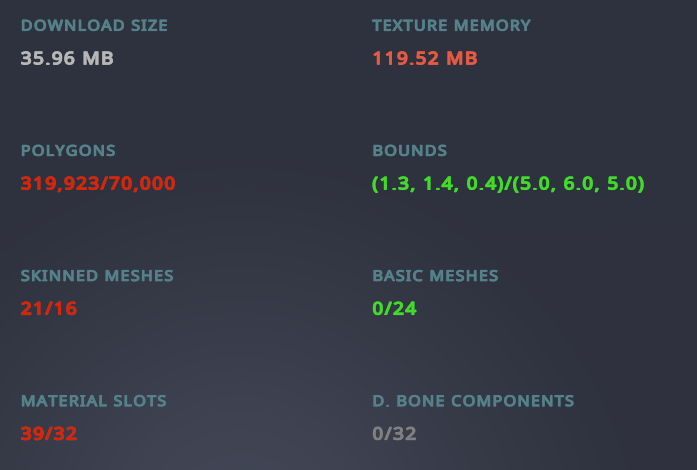Select the 119.52 MB texture memory value
697x470 pixels.
[425, 58]
